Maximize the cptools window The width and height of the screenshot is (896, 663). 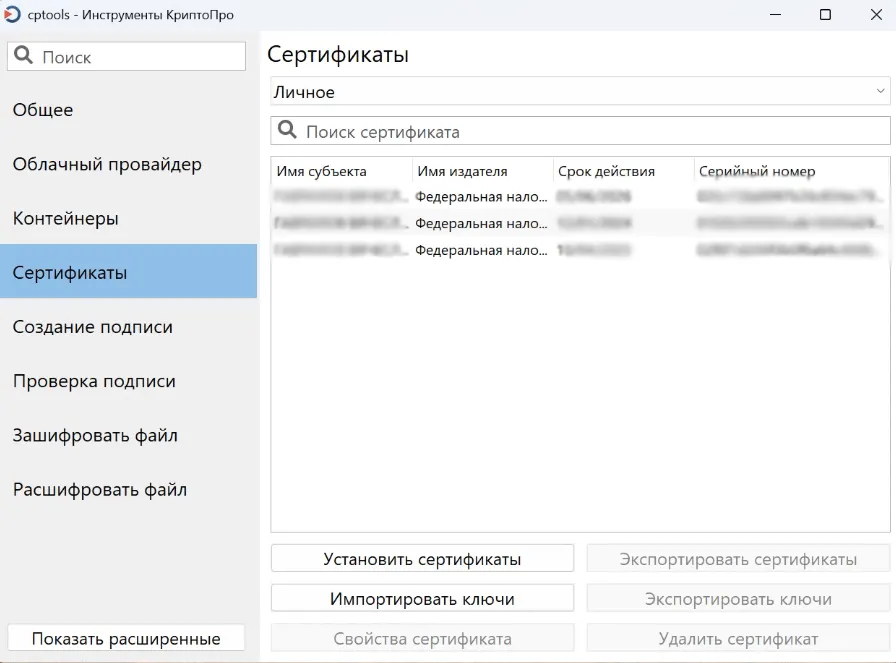[825, 14]
